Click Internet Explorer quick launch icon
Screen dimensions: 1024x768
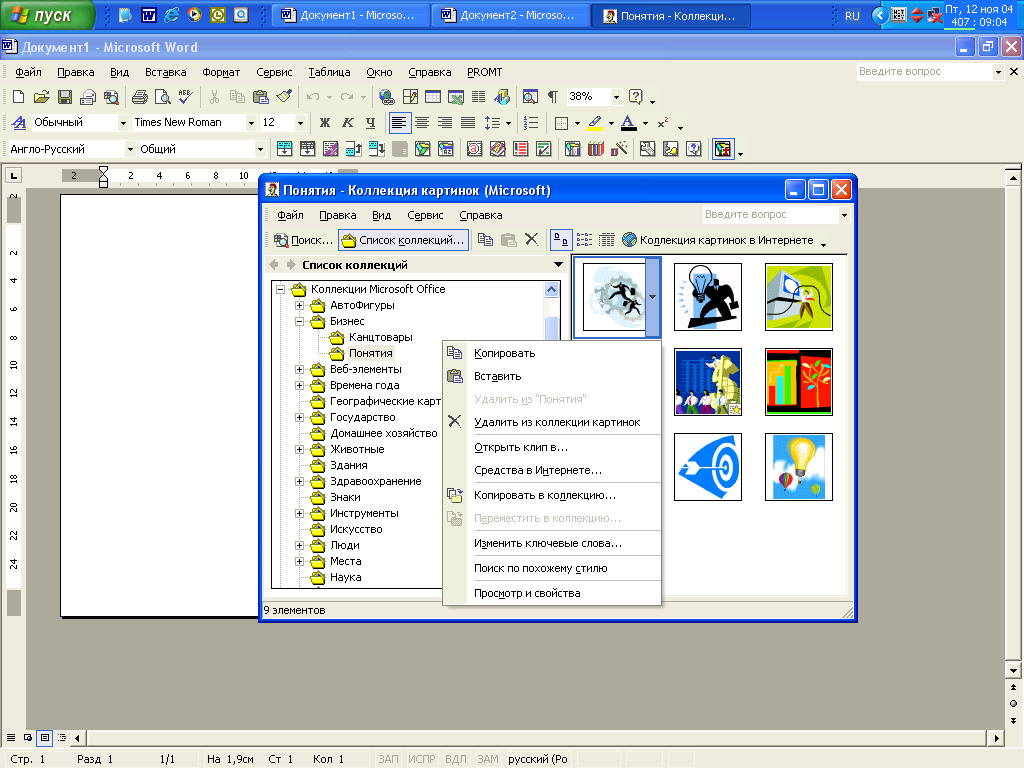[172, 15]
